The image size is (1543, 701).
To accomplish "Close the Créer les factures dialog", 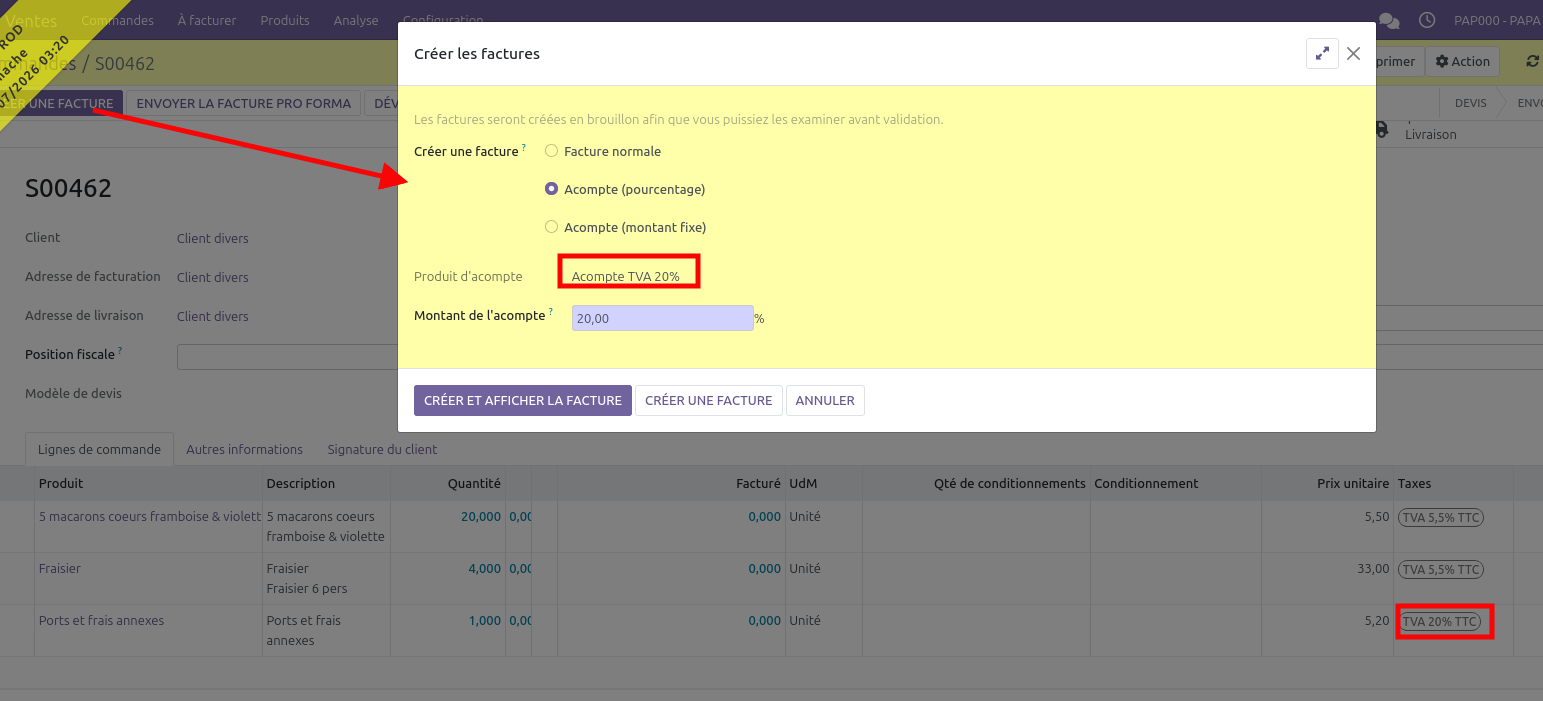I will click(1353, 54).
